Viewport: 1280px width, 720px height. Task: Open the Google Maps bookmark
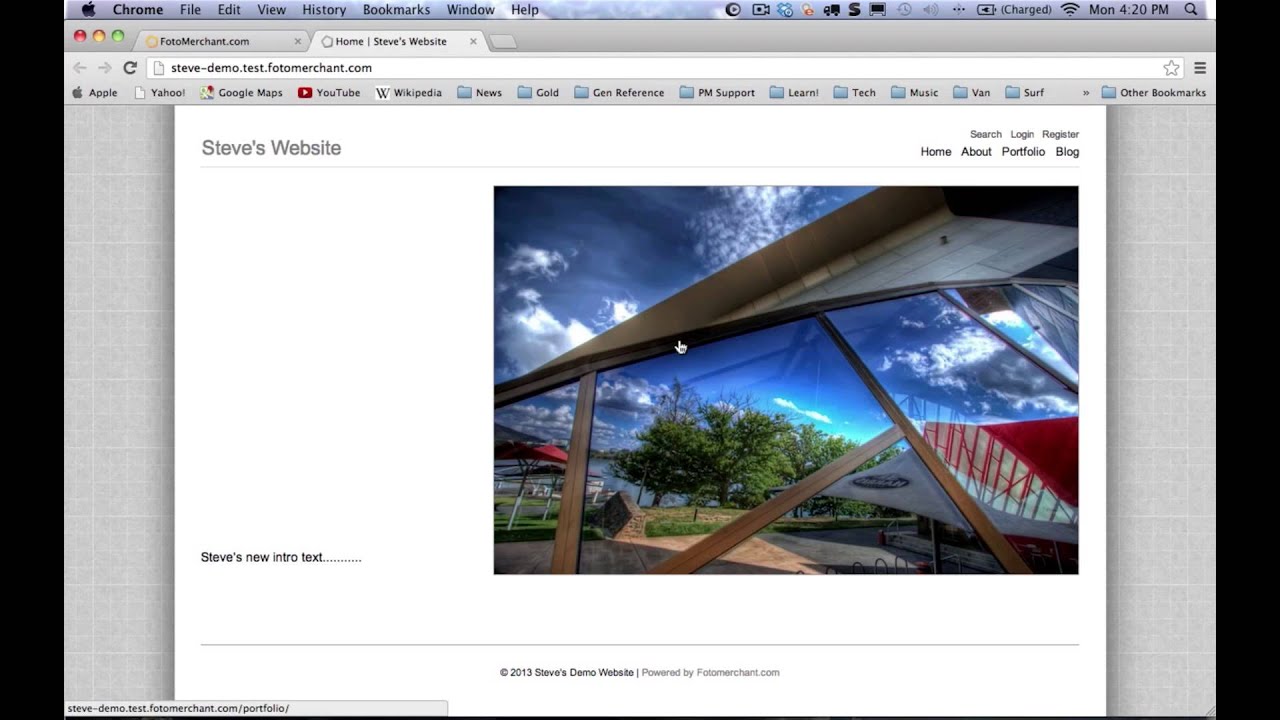tap(241, 92)
